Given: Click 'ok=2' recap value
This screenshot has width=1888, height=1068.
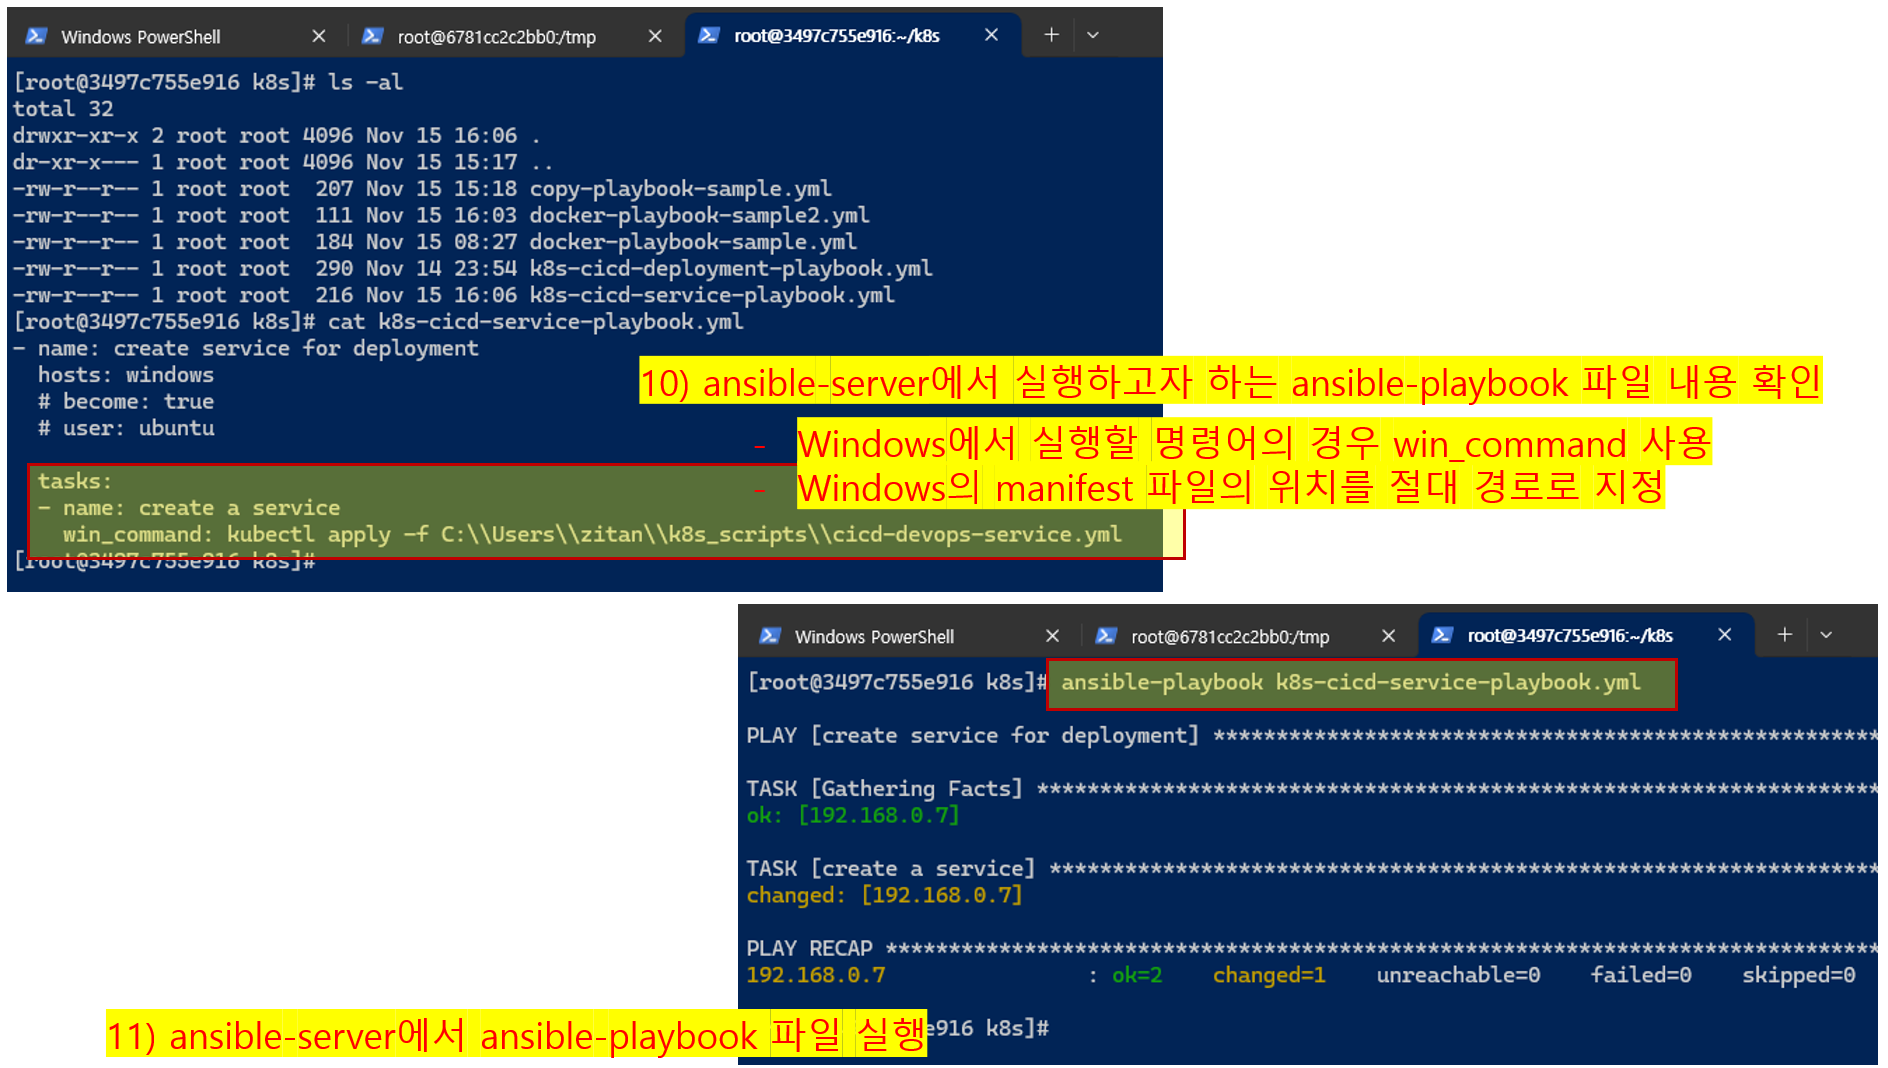Looking at the screenshot, I should coord(1137,975).
